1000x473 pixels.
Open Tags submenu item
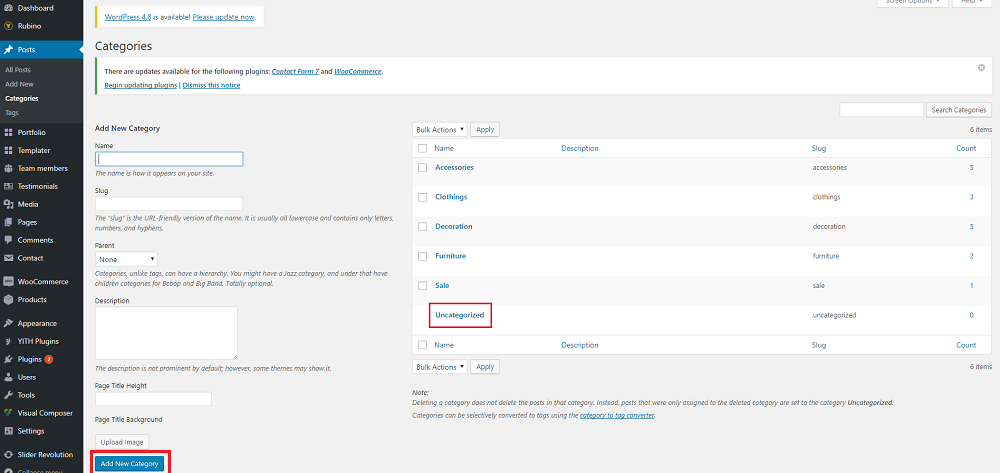point(11,112)
